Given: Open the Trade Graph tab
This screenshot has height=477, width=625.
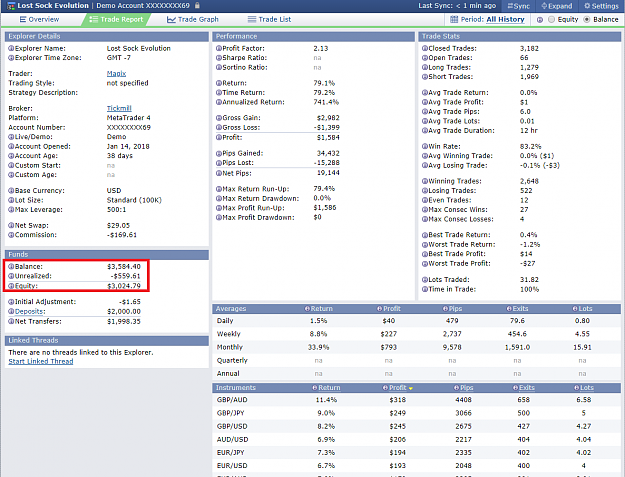Looking at the screenshot, I should (193, 19).
